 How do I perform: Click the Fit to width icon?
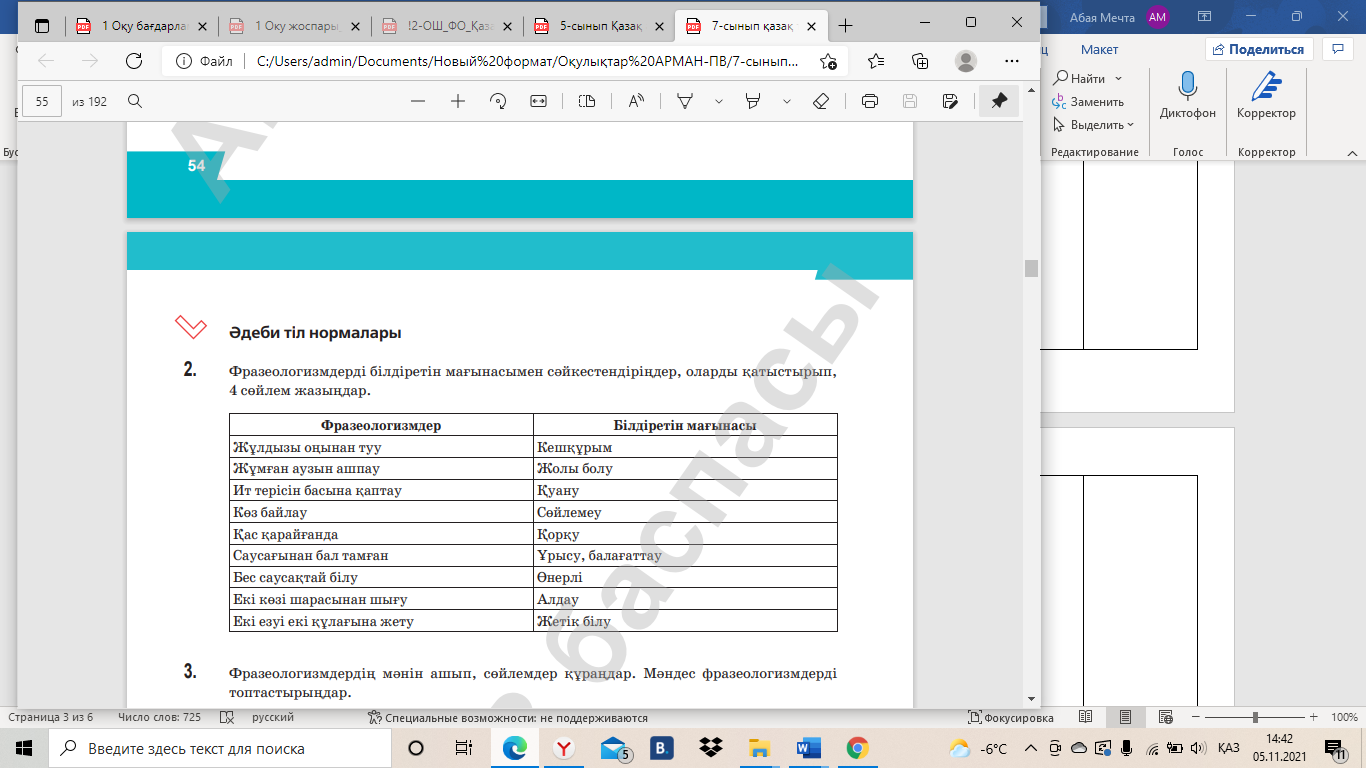(x=538, y=101)
